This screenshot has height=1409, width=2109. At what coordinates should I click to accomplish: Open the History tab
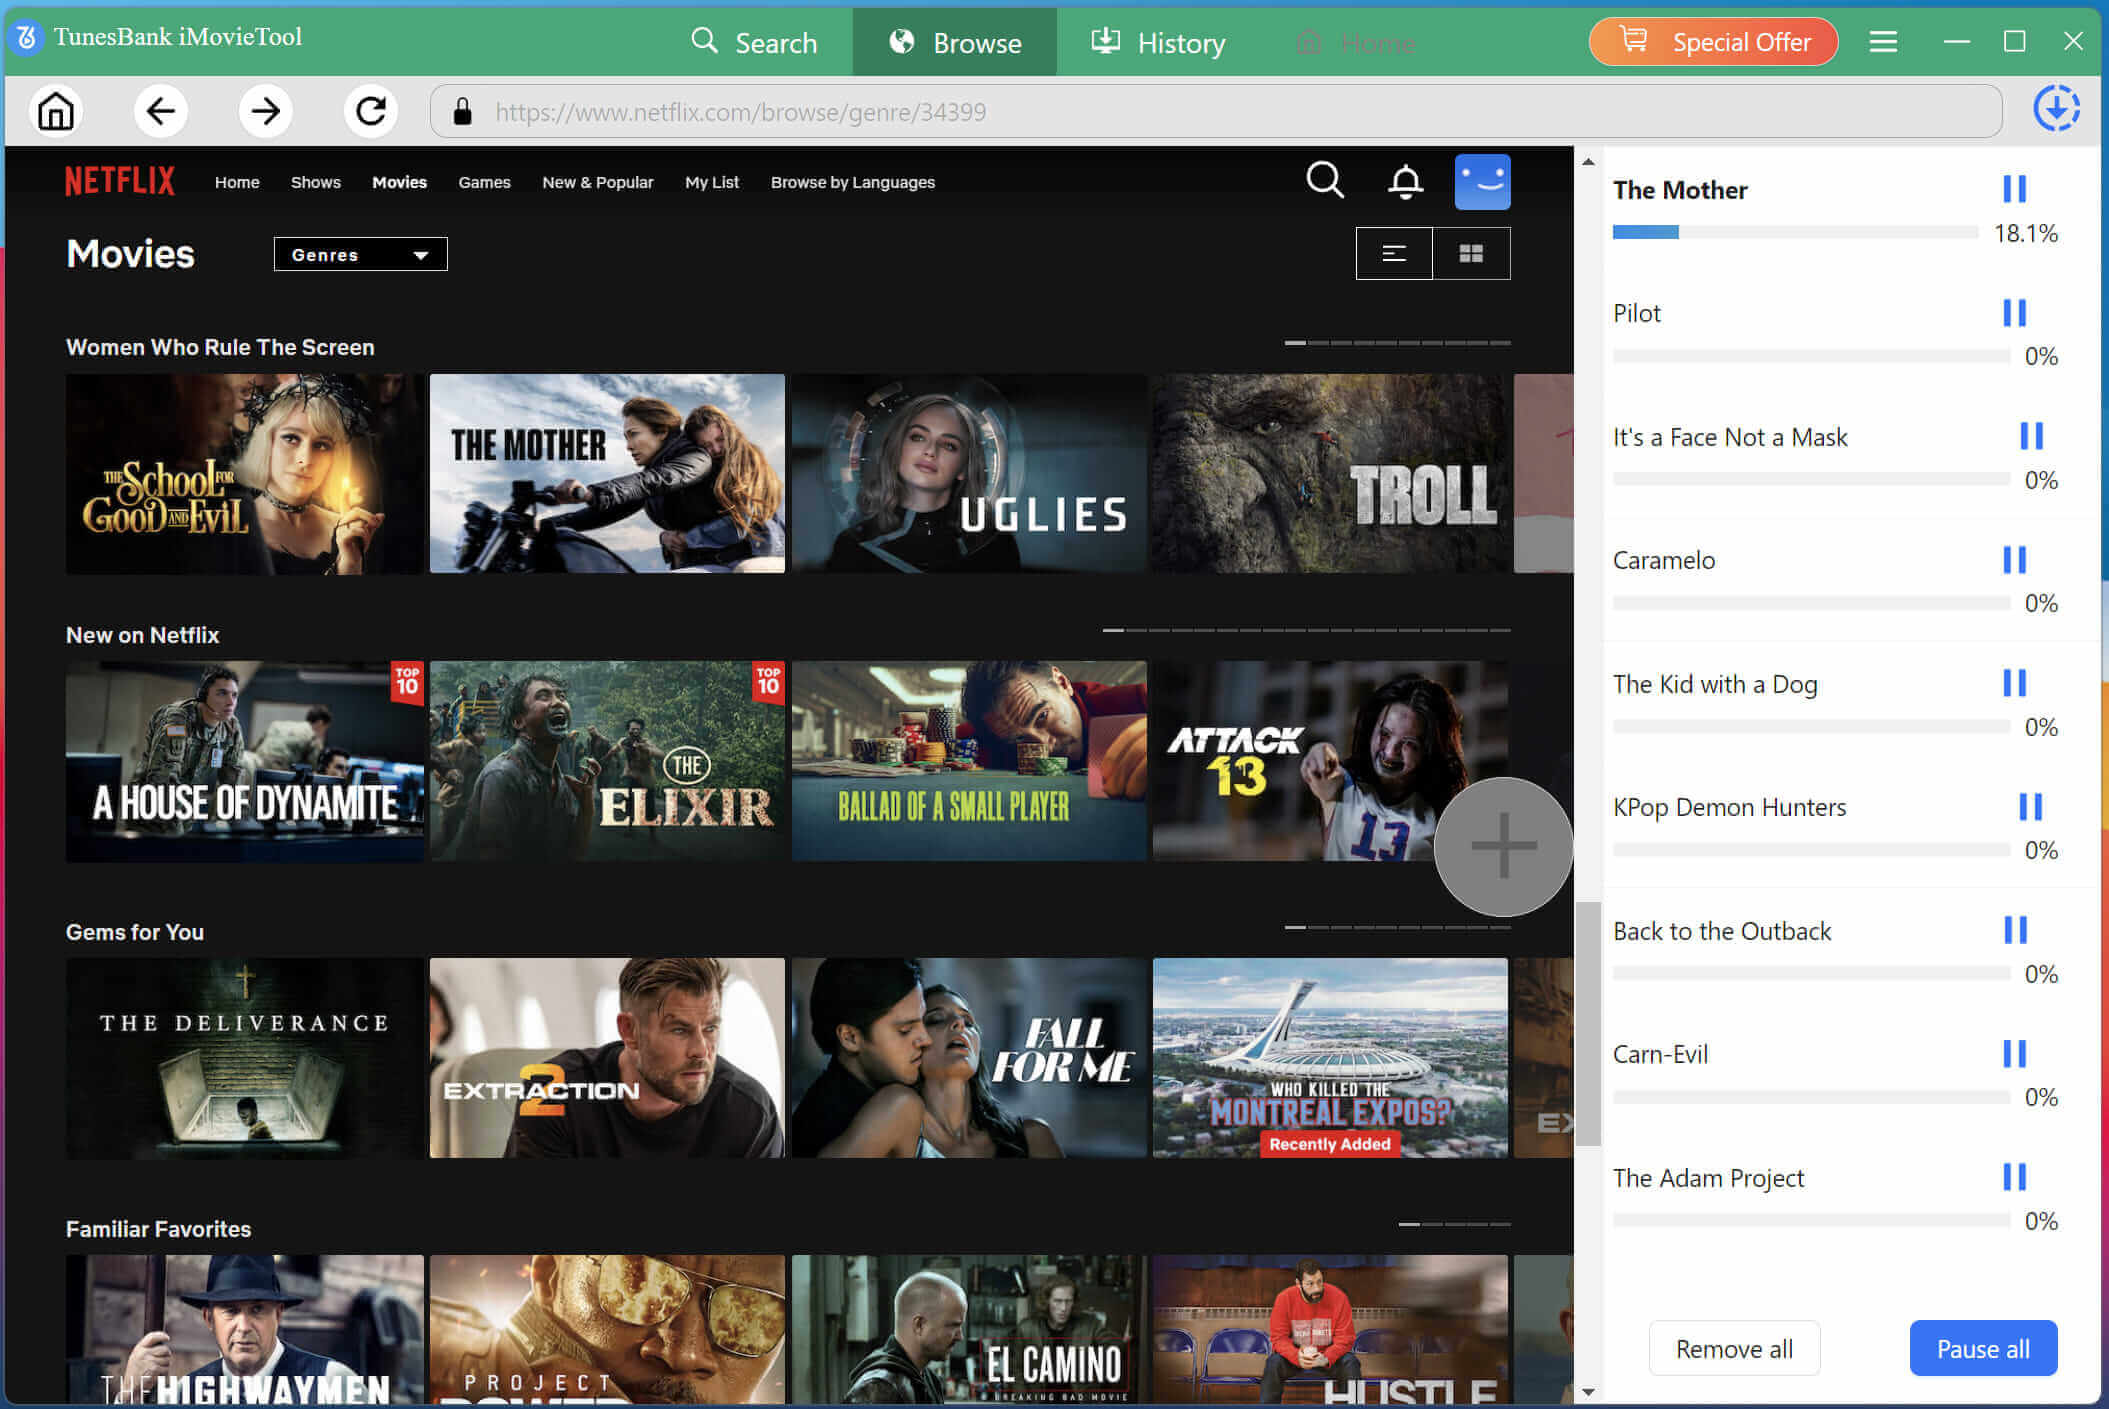1157,42
